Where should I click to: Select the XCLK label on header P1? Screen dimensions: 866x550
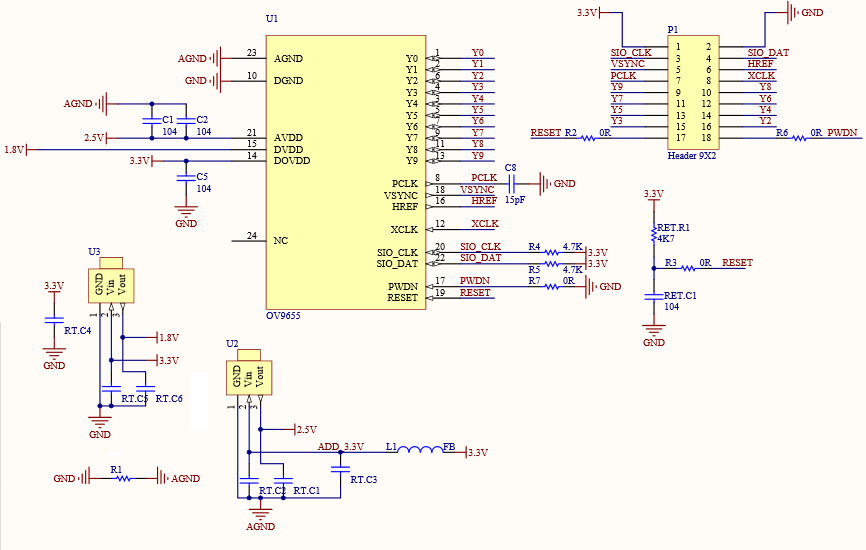762,75
